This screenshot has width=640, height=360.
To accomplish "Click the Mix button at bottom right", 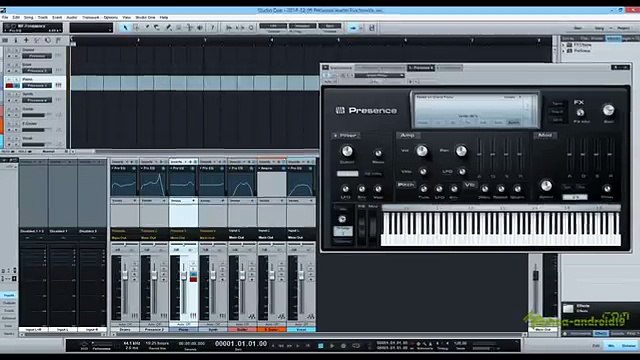I will tap(611, 346).
